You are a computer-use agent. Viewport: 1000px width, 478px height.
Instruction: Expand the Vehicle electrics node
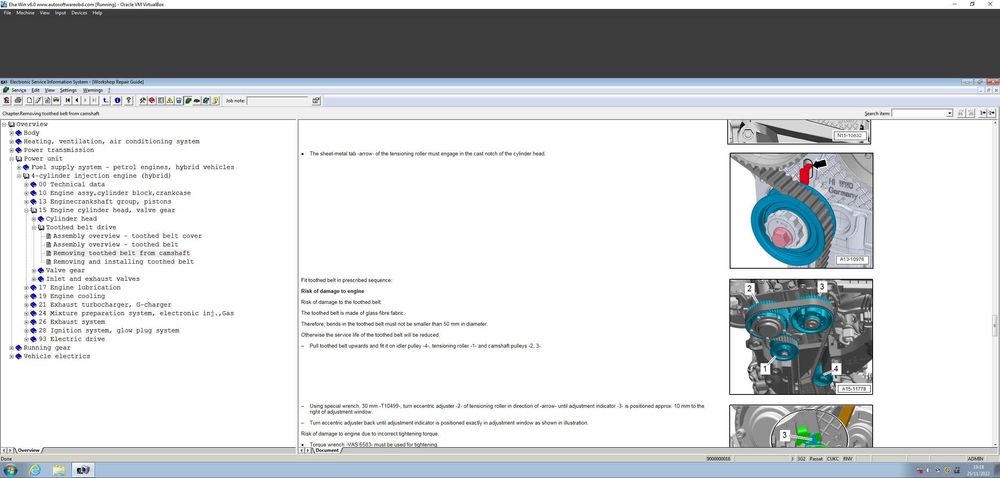pos(11,356)
